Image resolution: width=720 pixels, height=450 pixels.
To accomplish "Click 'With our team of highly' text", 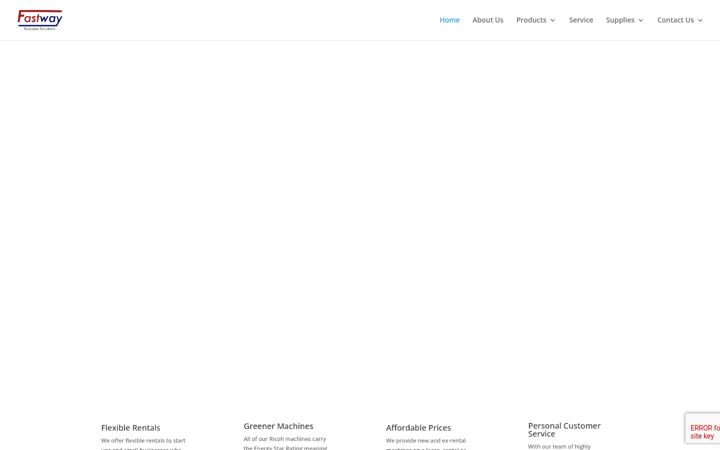I will 559,446.
